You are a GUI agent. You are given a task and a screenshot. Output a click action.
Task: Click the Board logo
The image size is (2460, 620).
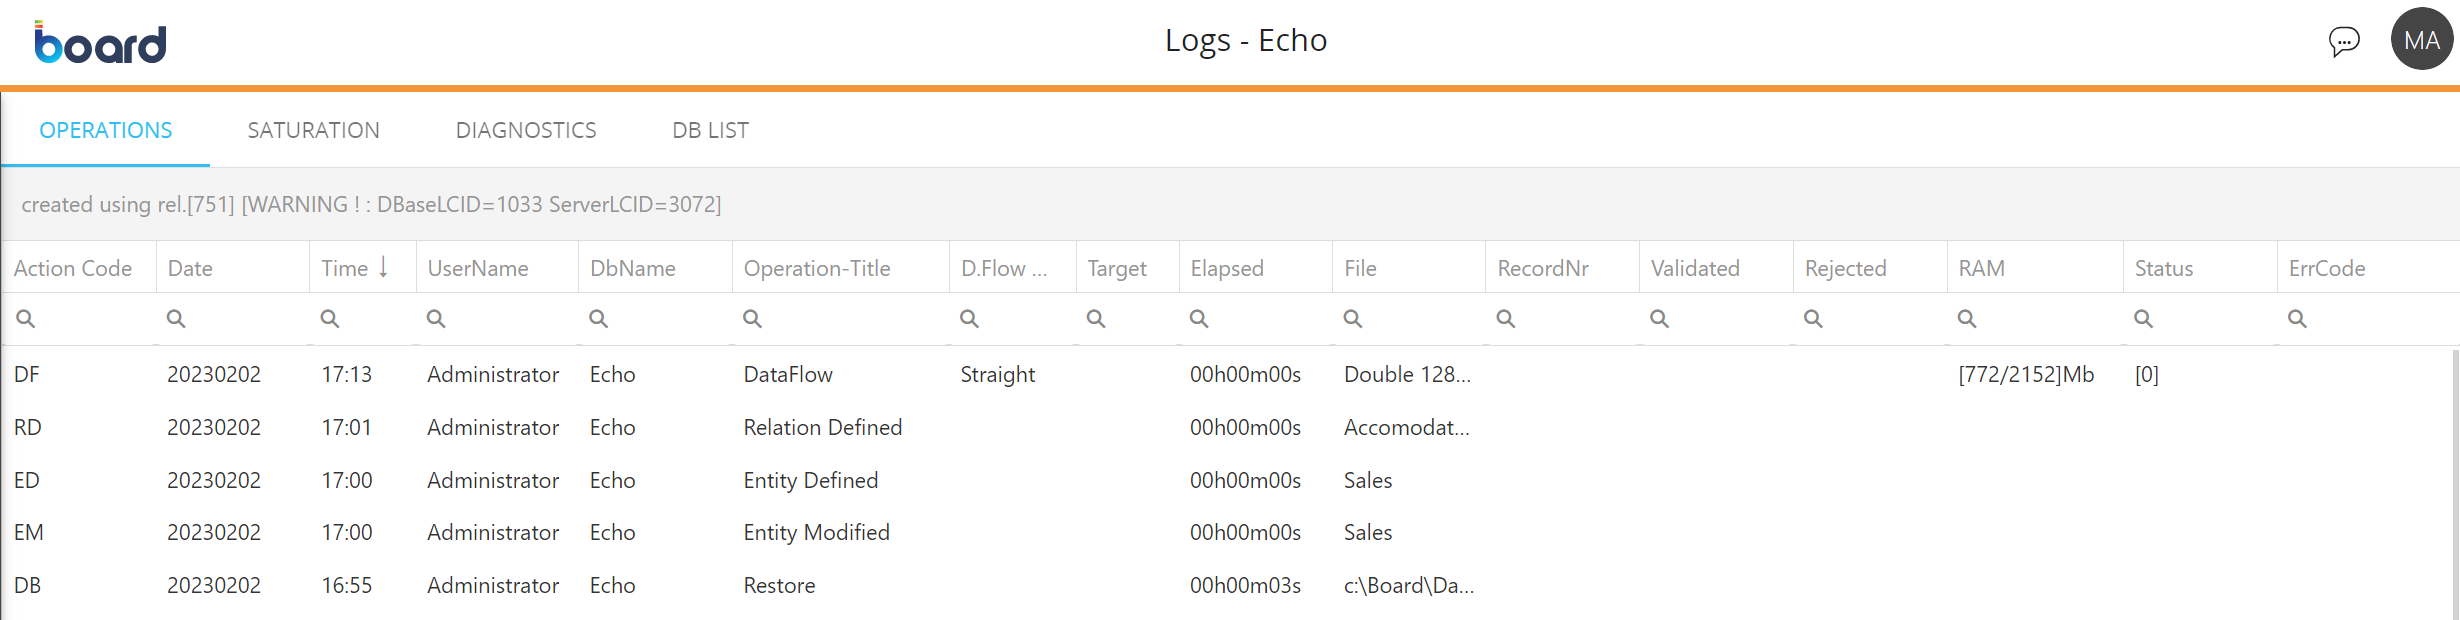pos(100,42)
